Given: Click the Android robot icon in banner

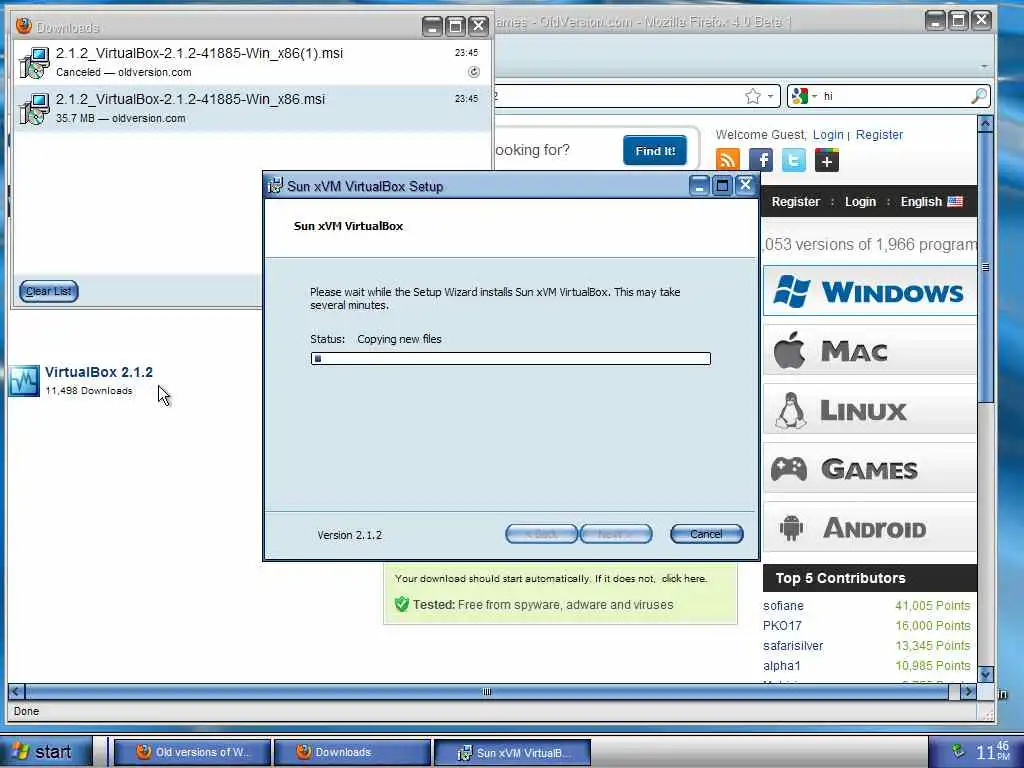Looking at the screenshot, I should (791, 528).
